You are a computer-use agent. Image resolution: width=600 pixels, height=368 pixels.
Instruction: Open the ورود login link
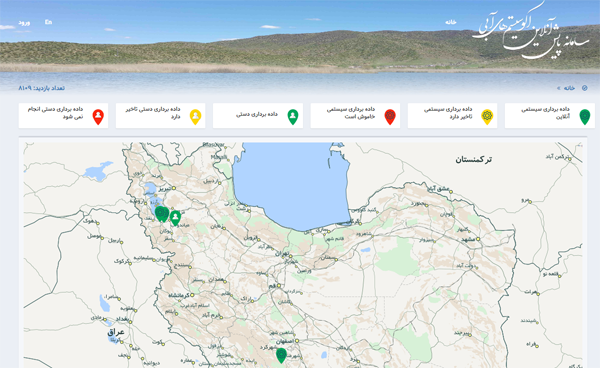tap(24, 23)
